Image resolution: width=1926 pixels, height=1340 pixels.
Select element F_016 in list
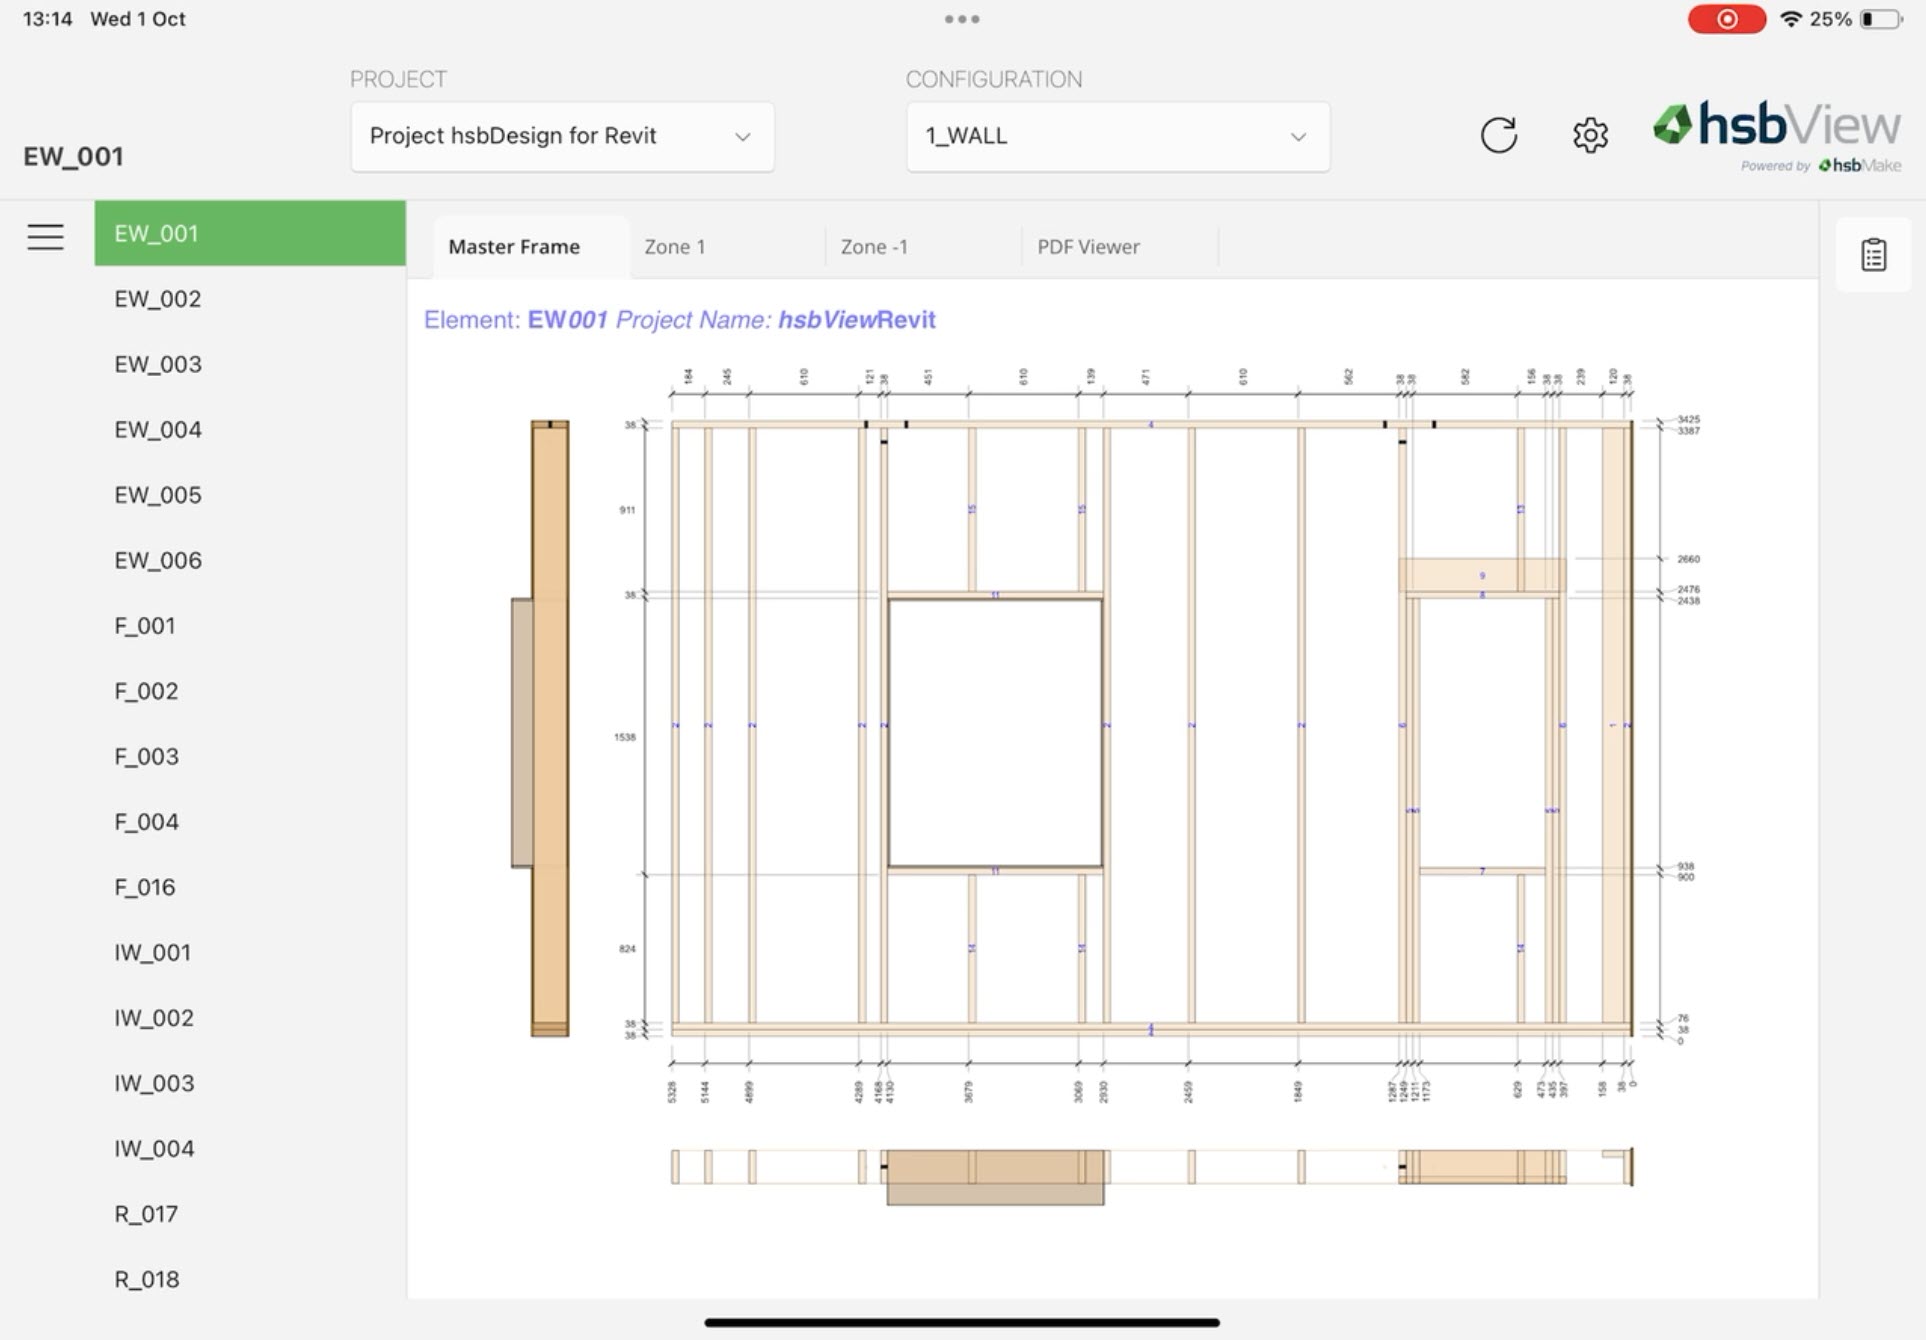(145, 887)
